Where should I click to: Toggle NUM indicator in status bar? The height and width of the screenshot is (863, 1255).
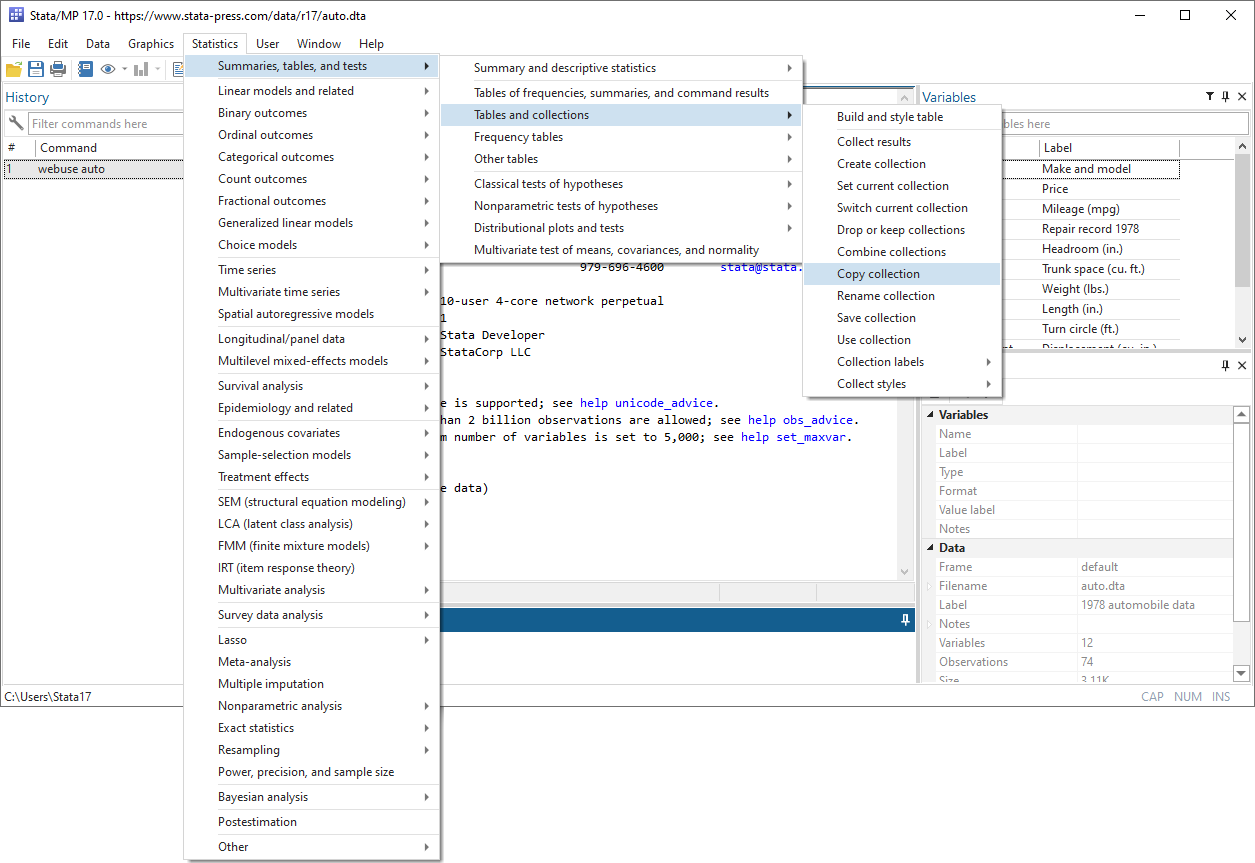coord(1188,696)
